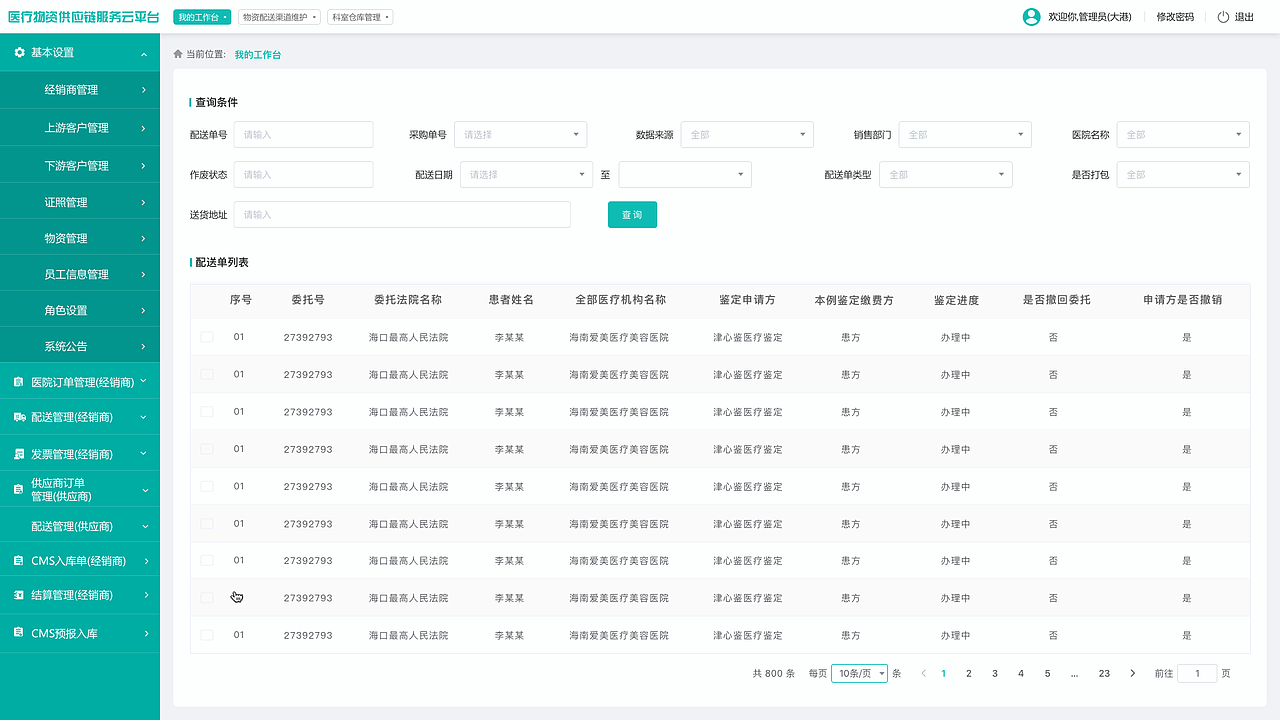Image resolution: width=1280 pixels, height=720 pixels.
Task: Click the user avatar icon in header
Action: pyautogui.click(x=1032, y=17)
